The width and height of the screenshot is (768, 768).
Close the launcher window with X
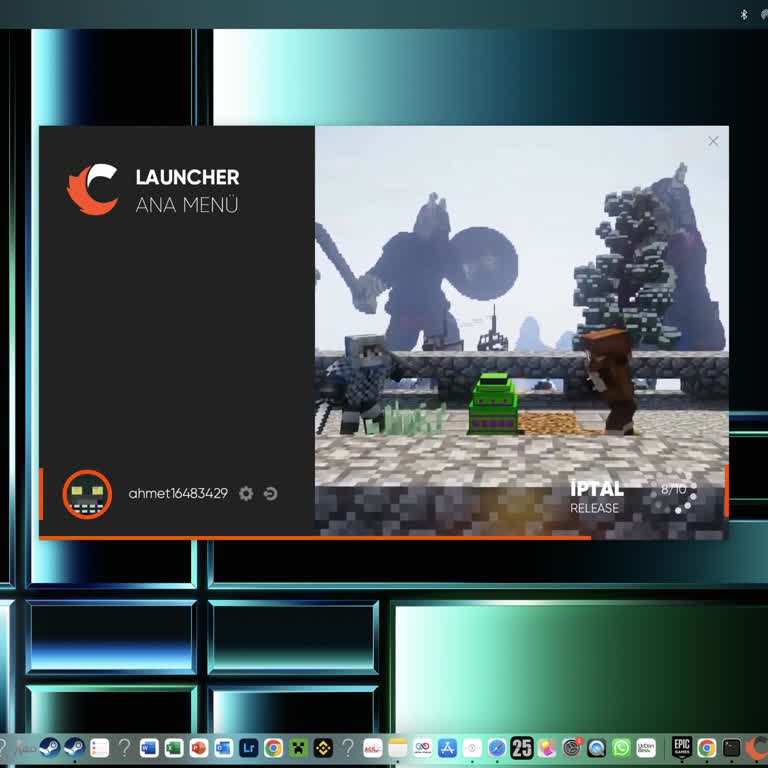(x=713, y=141)
